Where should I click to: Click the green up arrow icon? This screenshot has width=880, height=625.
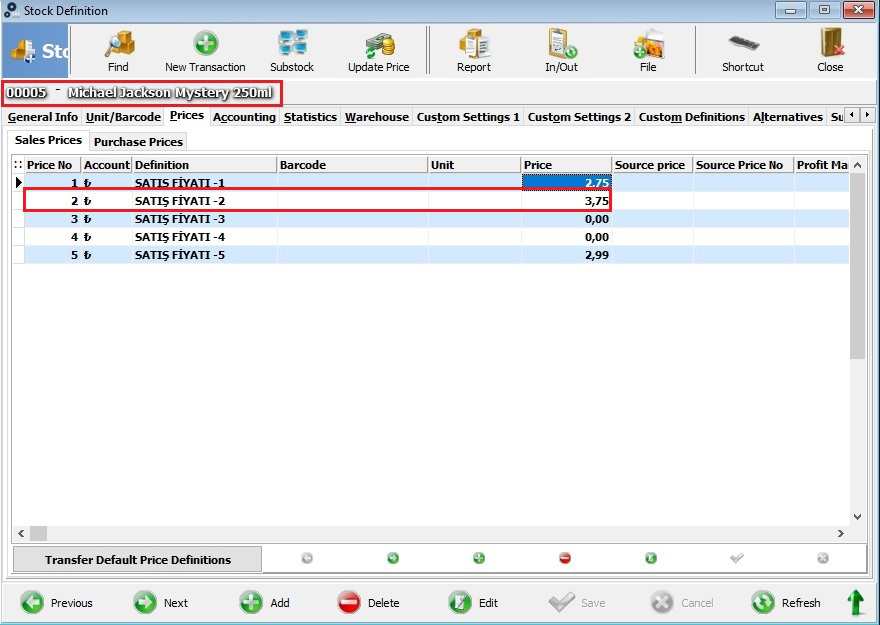pyautogui.click(x=855, y=603)
